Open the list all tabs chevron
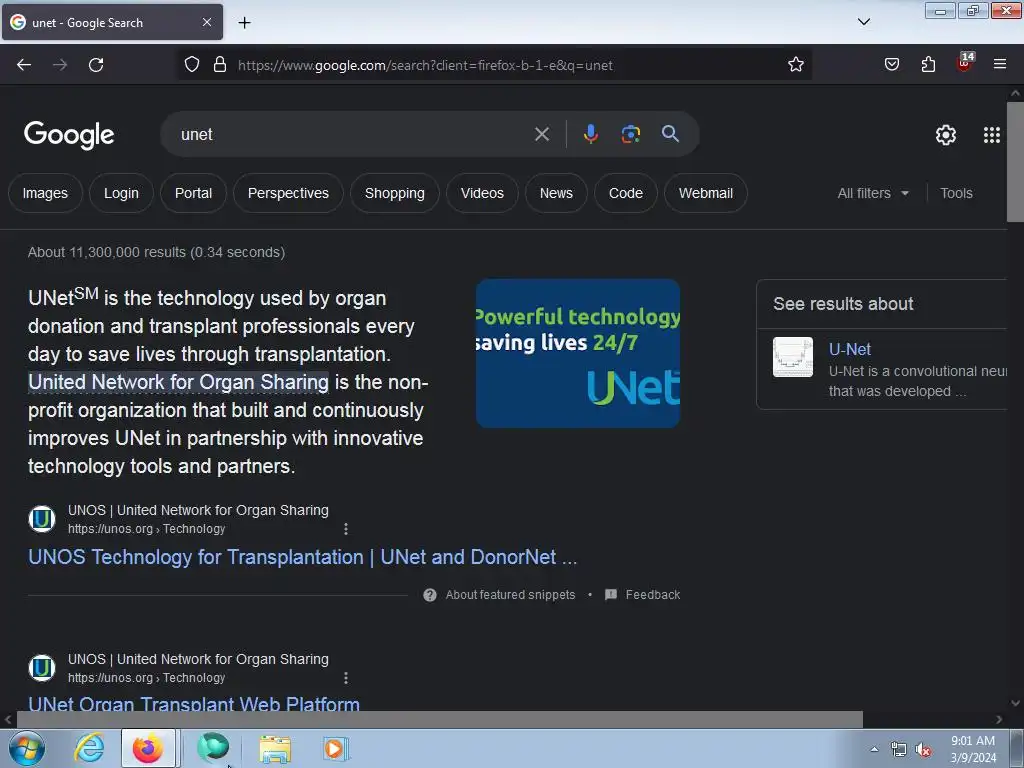Screen dimensions: 1024x768 click(863, 22)
